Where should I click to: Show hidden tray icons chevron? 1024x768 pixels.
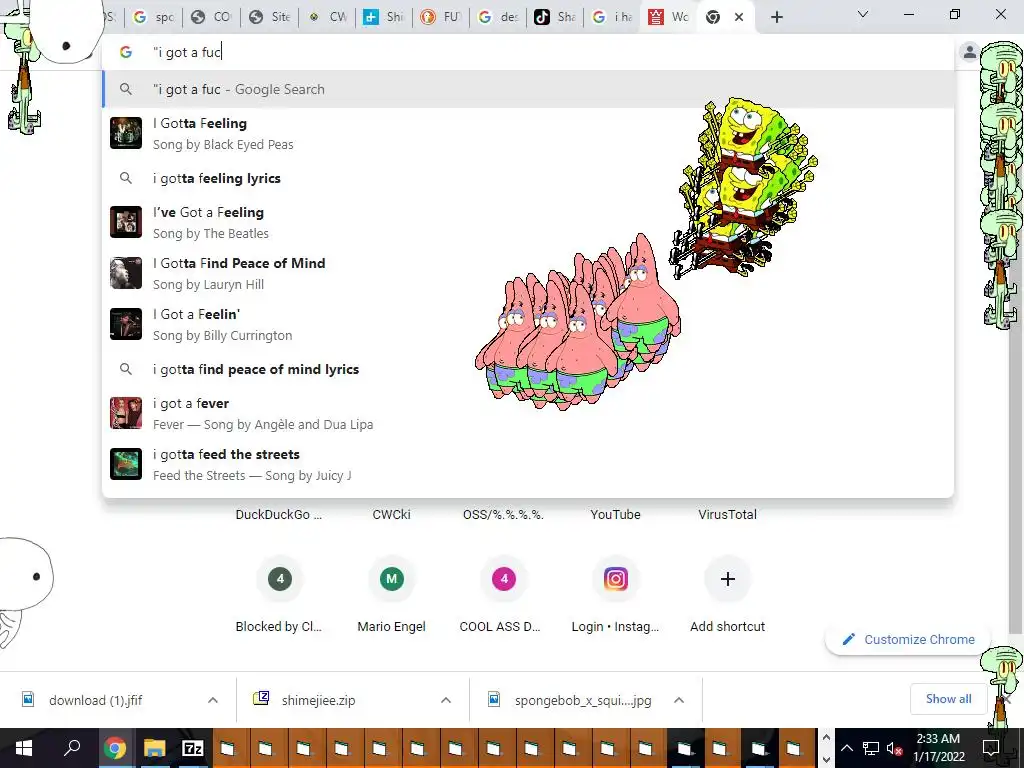click(x=846, y=748)
